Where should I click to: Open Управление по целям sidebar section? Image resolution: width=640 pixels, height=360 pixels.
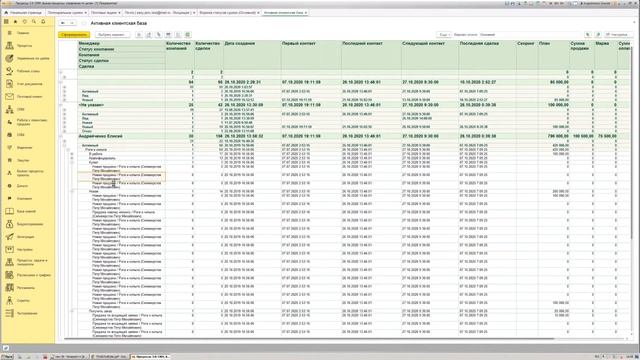pos(27,58)
